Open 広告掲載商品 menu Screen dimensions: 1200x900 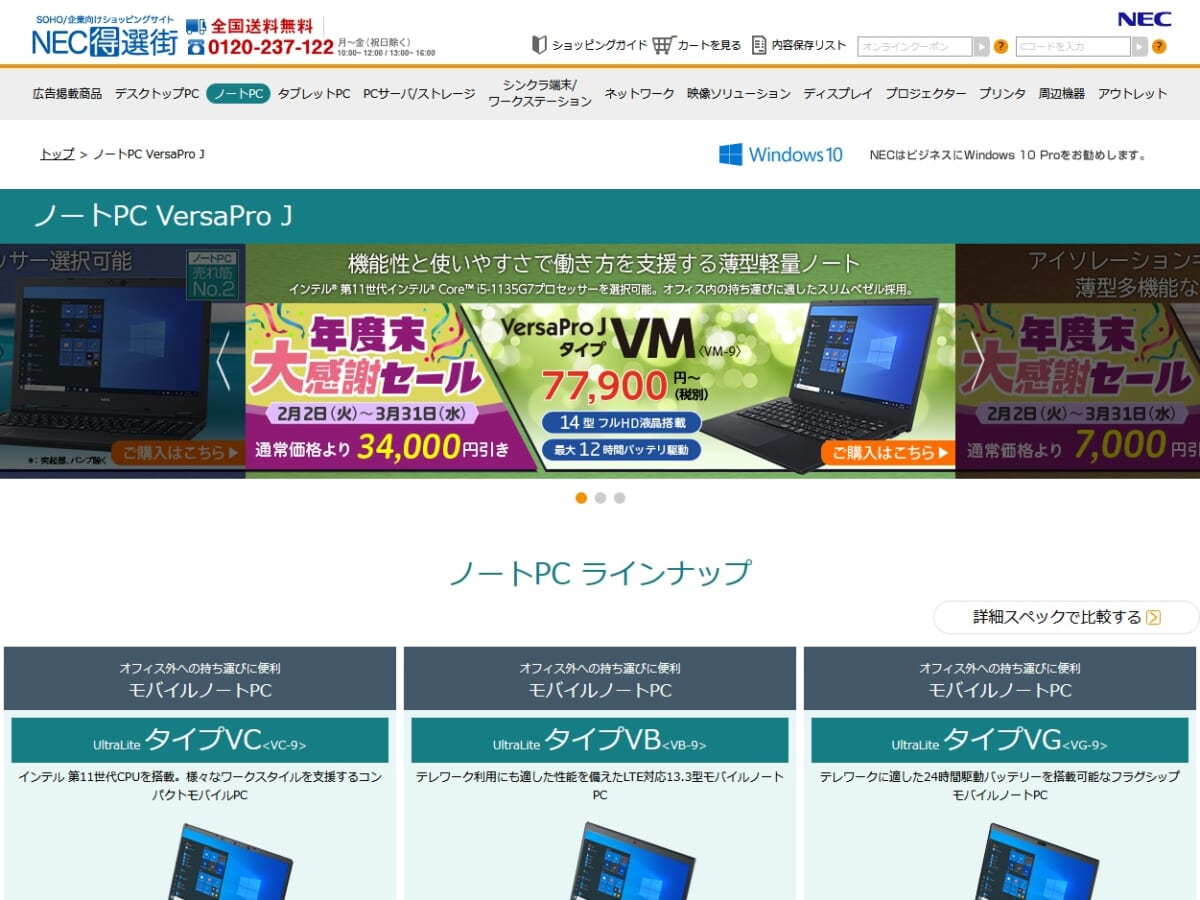tap(67, 94)
